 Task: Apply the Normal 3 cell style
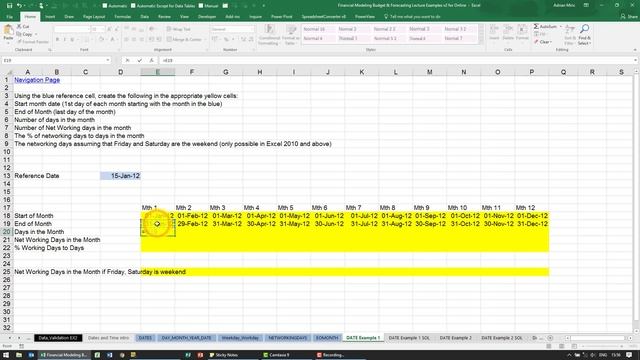pyautogui.click(x=419, y=29)
